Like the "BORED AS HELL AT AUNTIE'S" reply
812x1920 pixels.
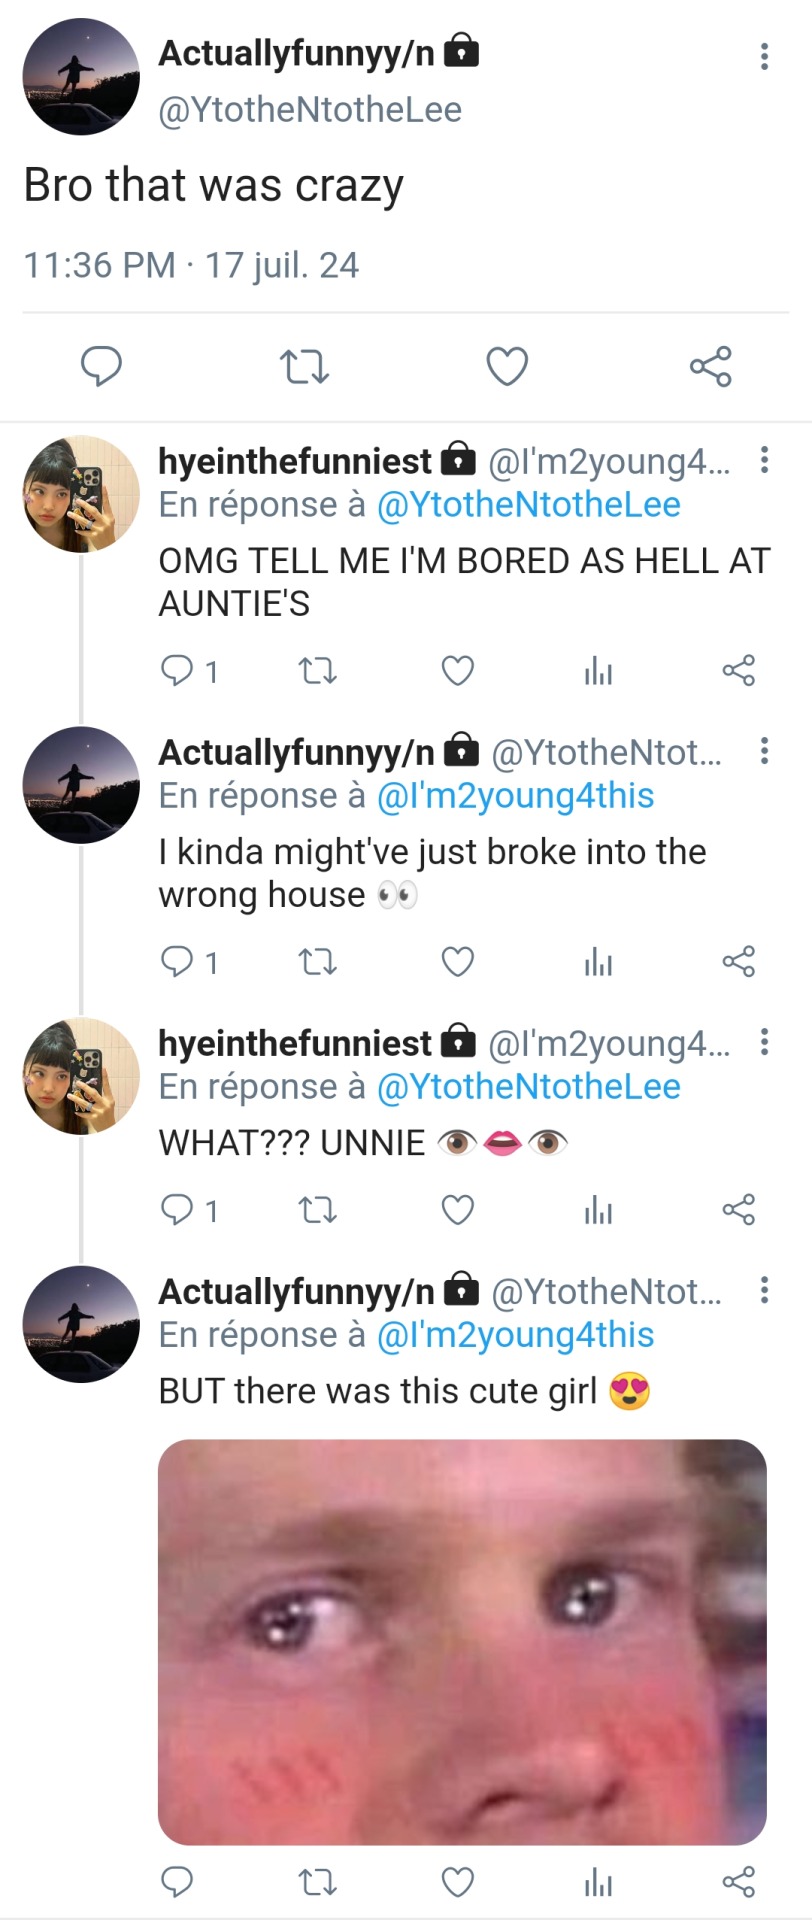[x=458, y=670]
